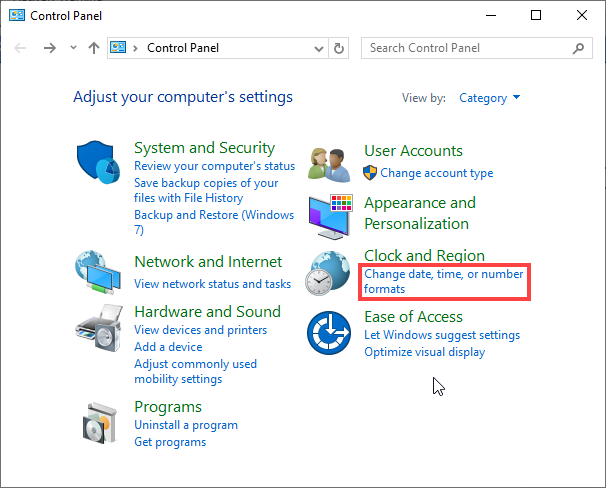This screenshot has width=606, height=488.
Task: Click the User Accounts people icon
Action: click(331, 162)
